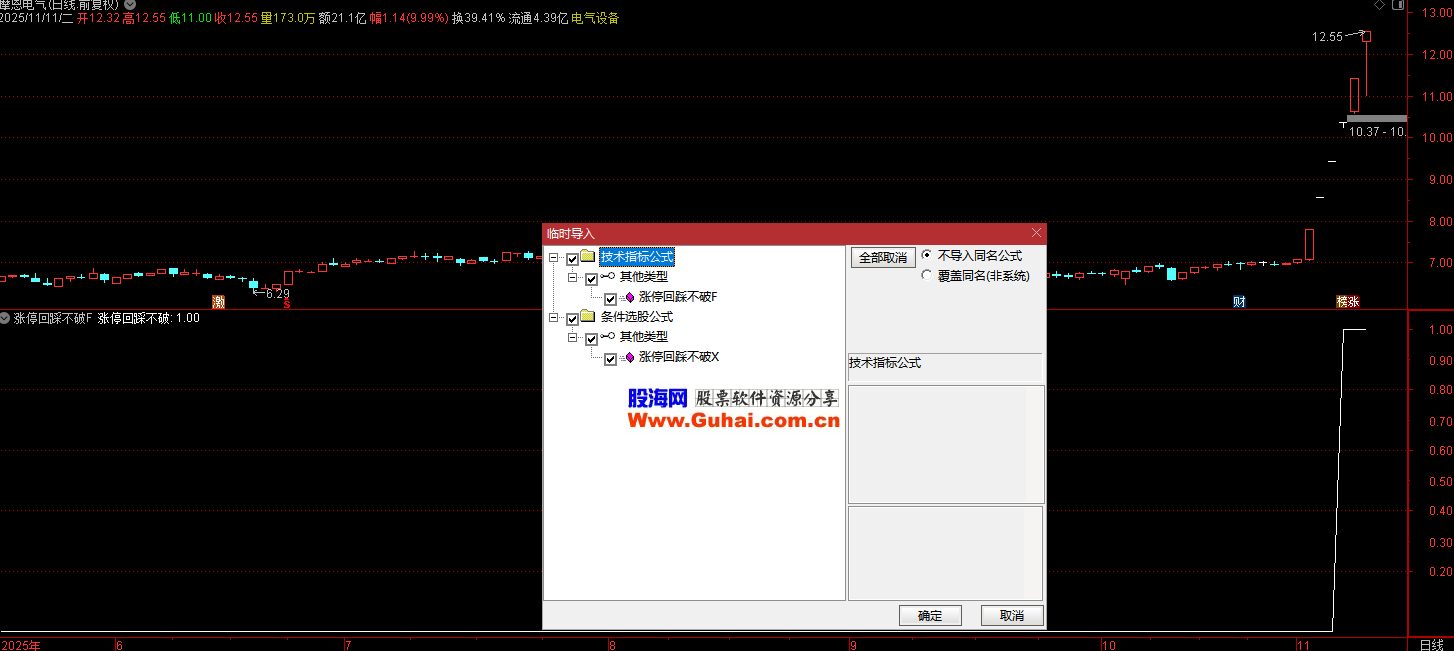Click the 全部取消 button
Screen dimensions: 1454x651
point(882,258)
